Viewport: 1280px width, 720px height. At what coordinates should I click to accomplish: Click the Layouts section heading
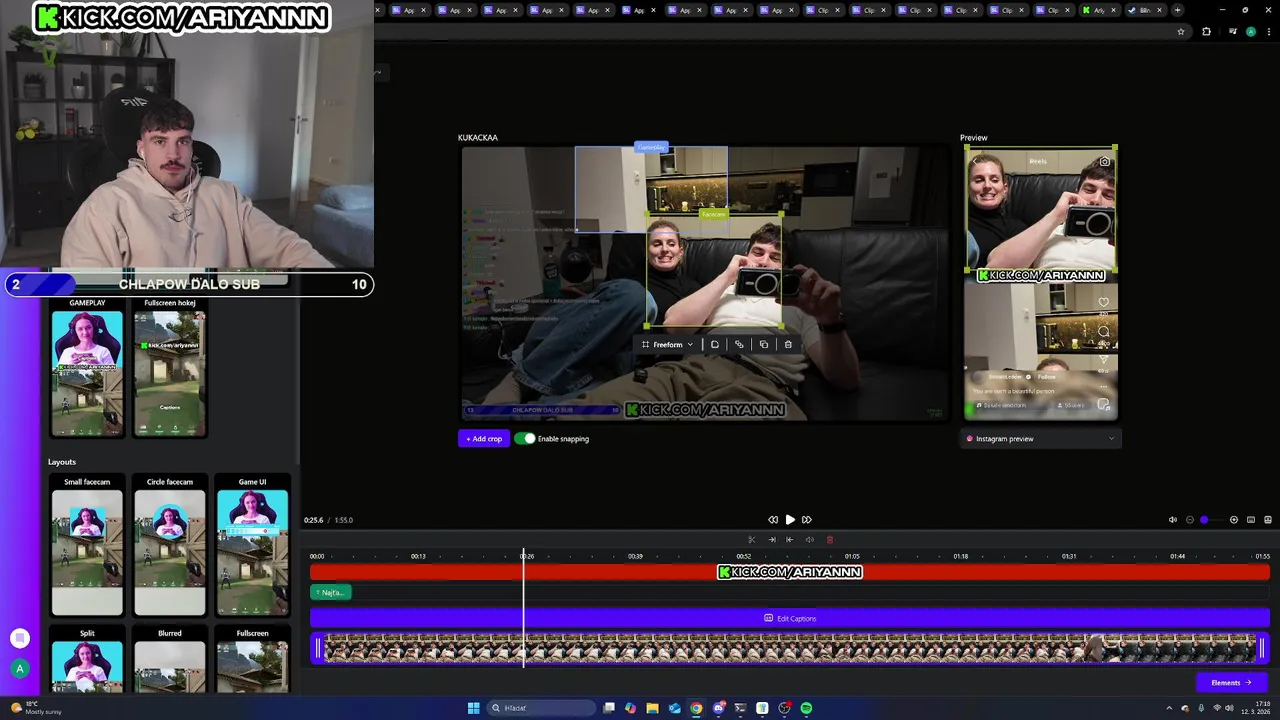point(62,462)
